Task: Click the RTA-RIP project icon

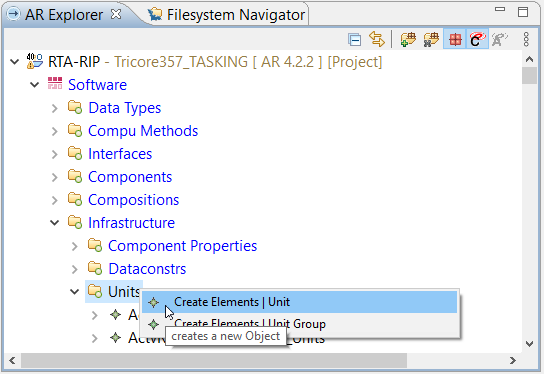Action: click(x=35, y=61)
